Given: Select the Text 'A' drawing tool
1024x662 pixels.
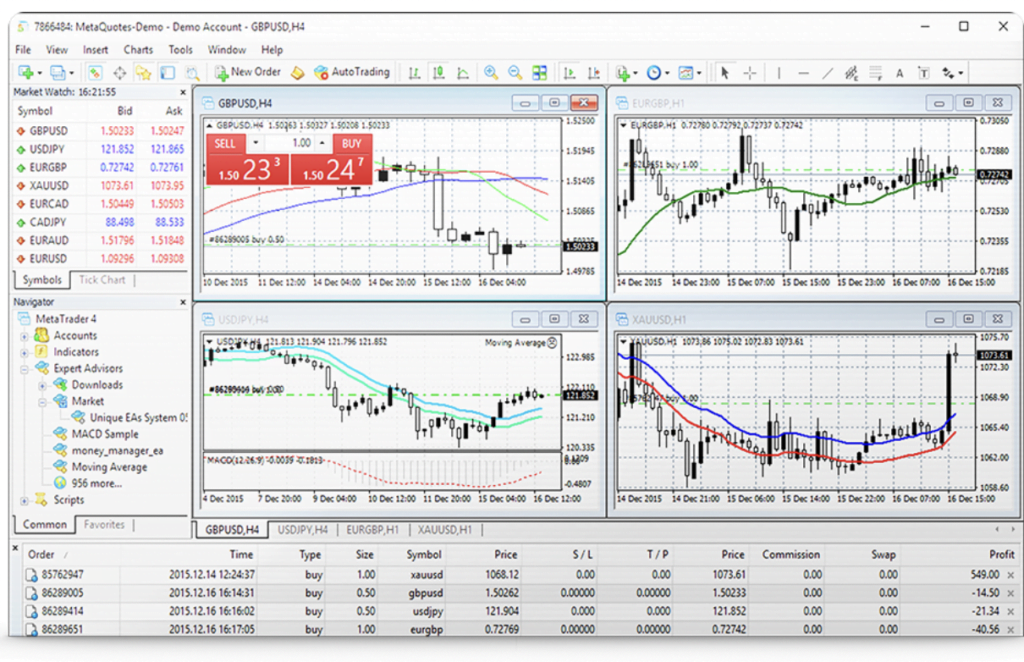Looking at the screenshot, I should point(899,73).
